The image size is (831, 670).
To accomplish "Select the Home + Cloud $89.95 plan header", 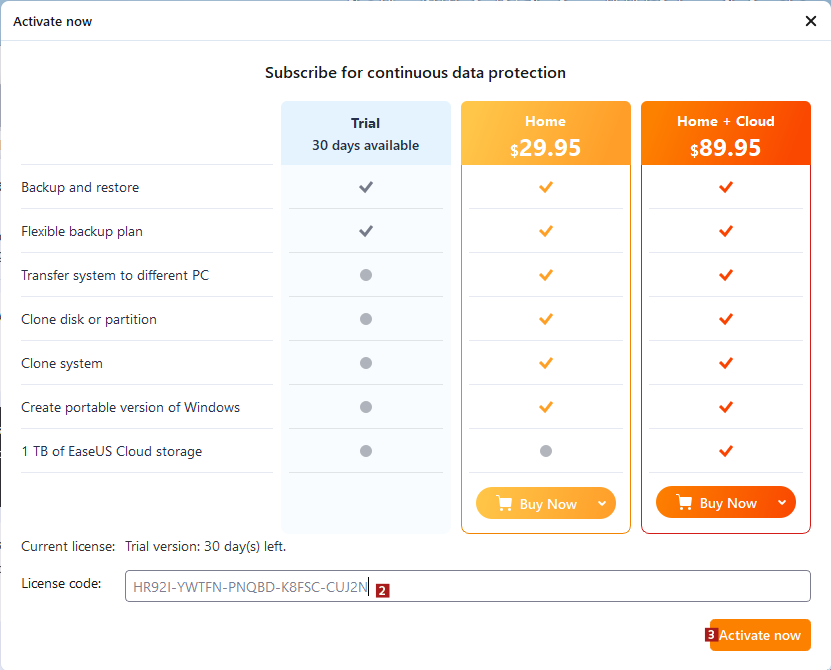I will pyautogui.click(x=726, y=134).
